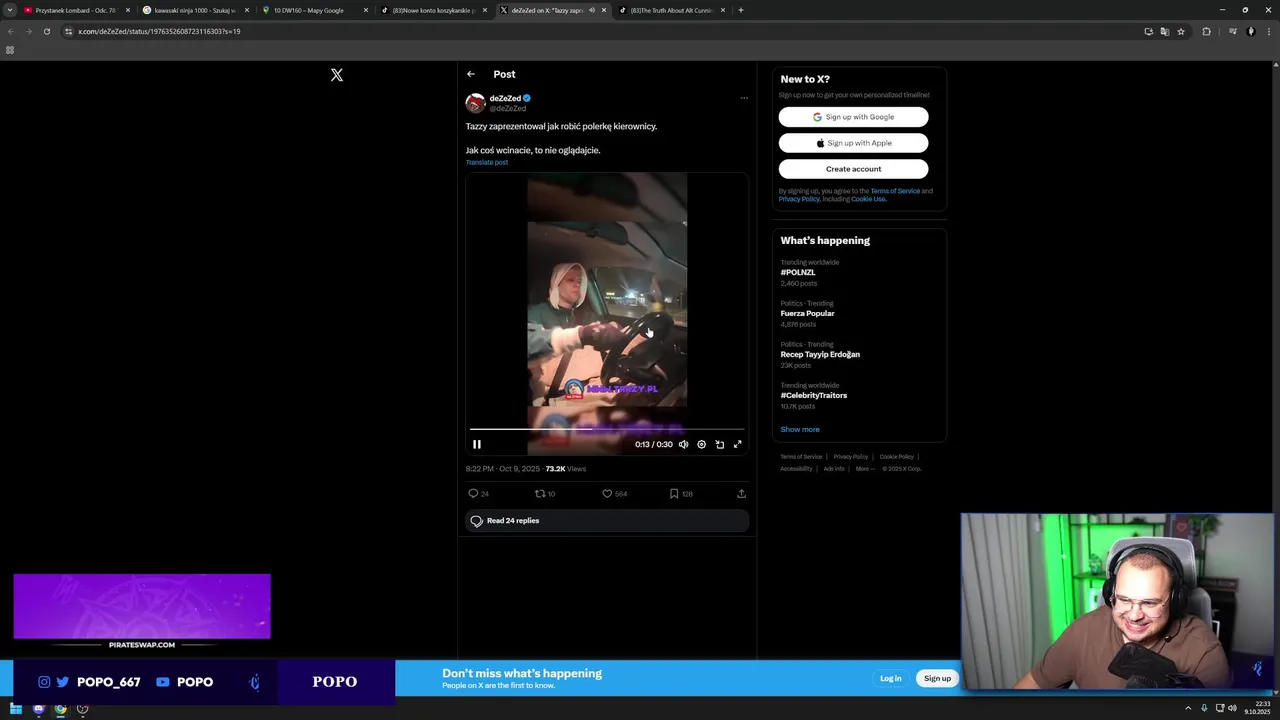This screenshot has width=1280, height=720.
Task: Open the Windows Start menu
Action: tap(16, 709)
